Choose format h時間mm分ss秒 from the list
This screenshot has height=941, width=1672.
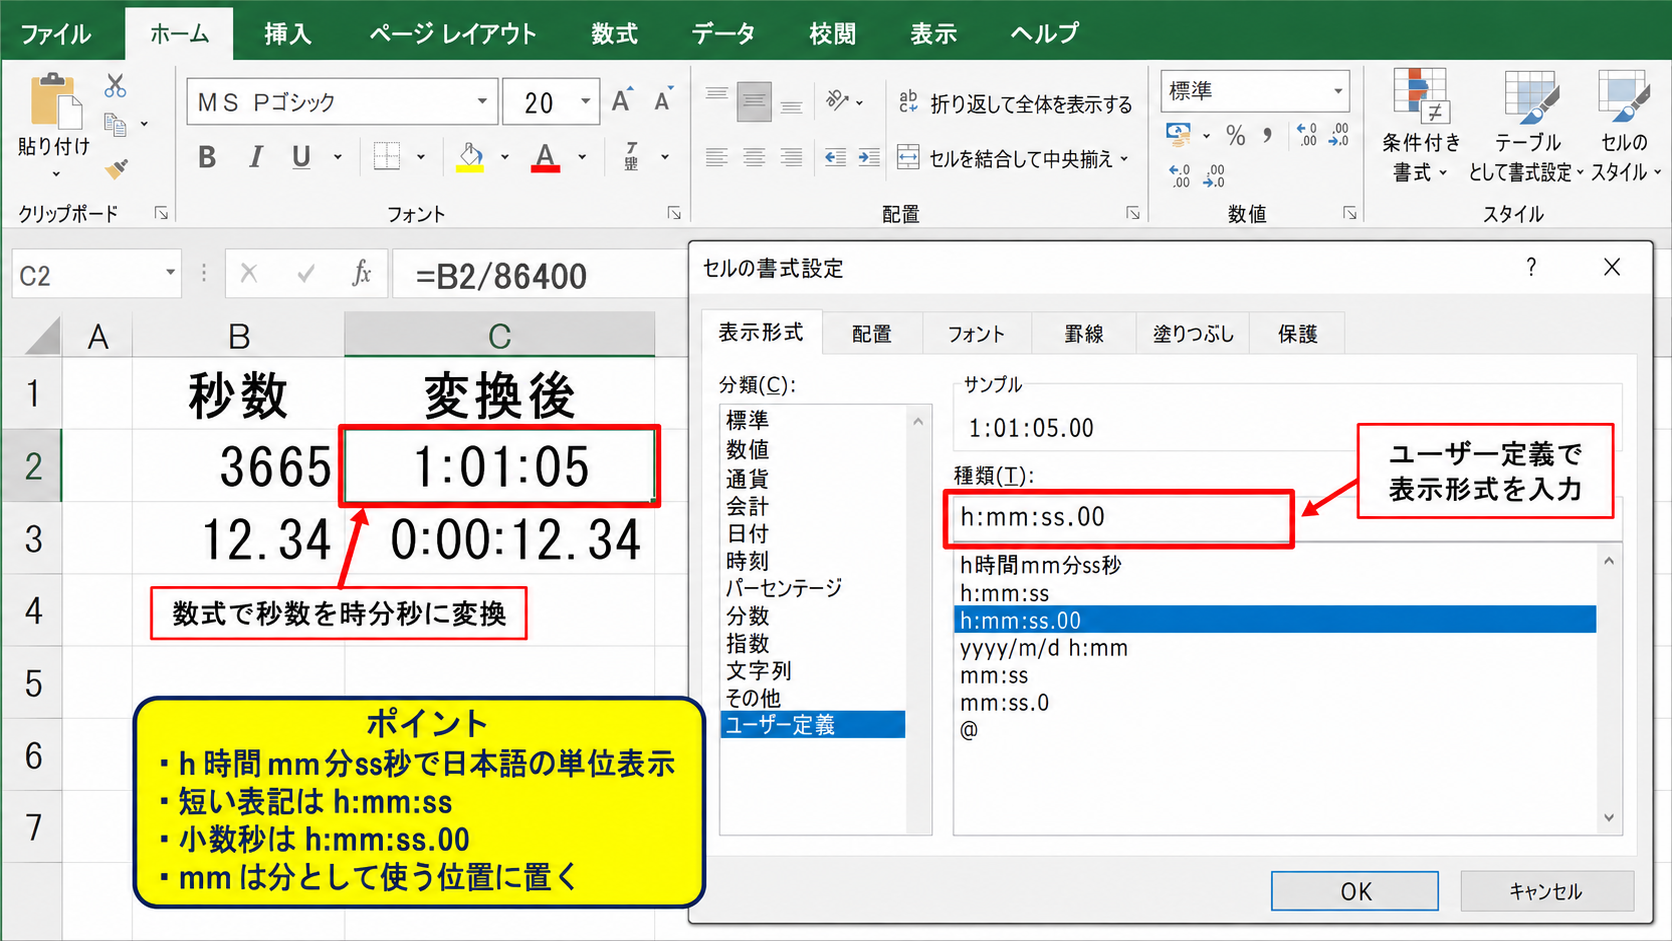1275,566
